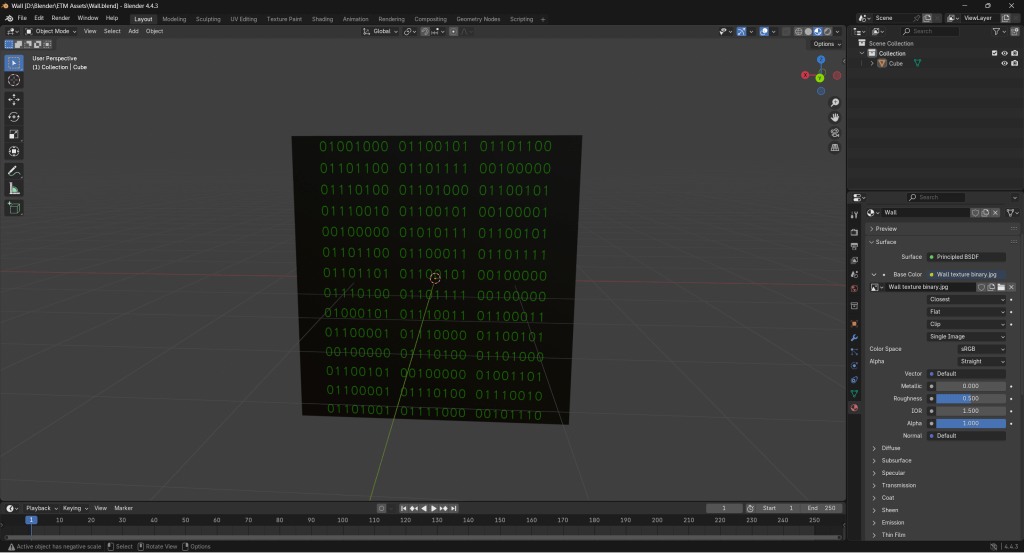
Task: Click the hand pan view icon
Action: [835, 117]
